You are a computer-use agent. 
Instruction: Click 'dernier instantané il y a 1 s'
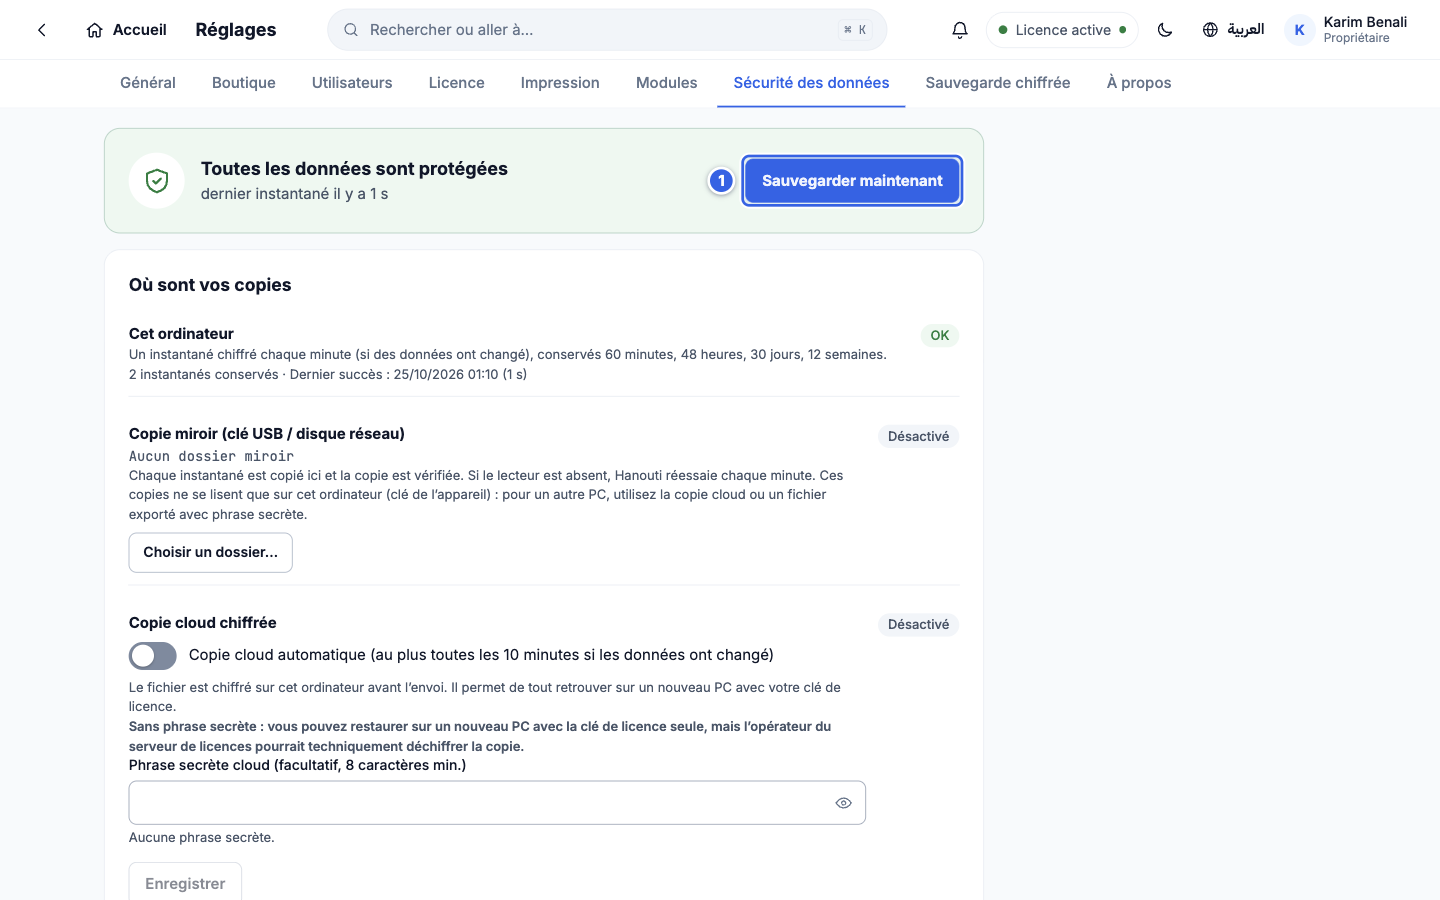coord(294,194)
